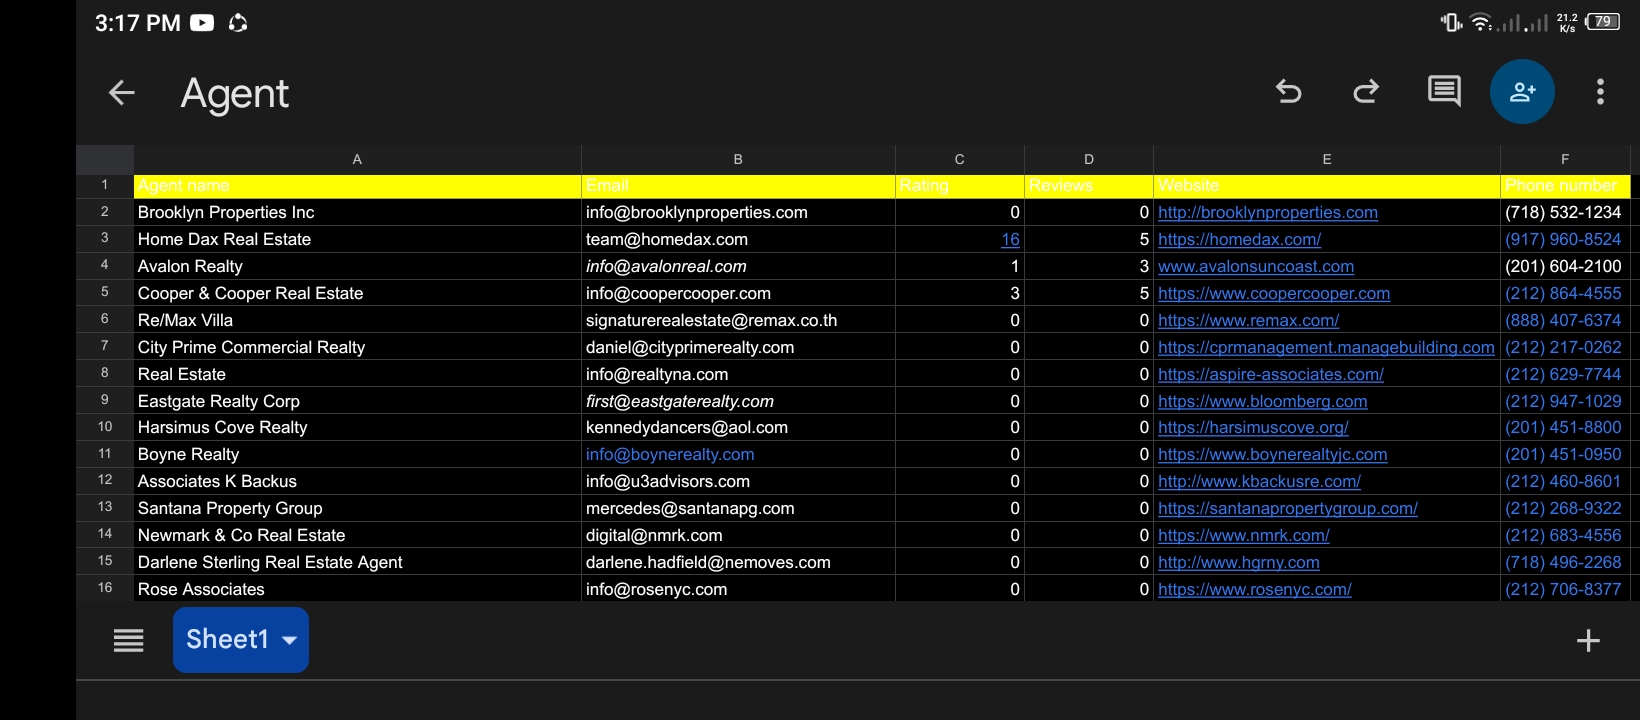The image size is (1640, 720).
Task: Redo the last undone action
Action: [x=1366, y=92]
